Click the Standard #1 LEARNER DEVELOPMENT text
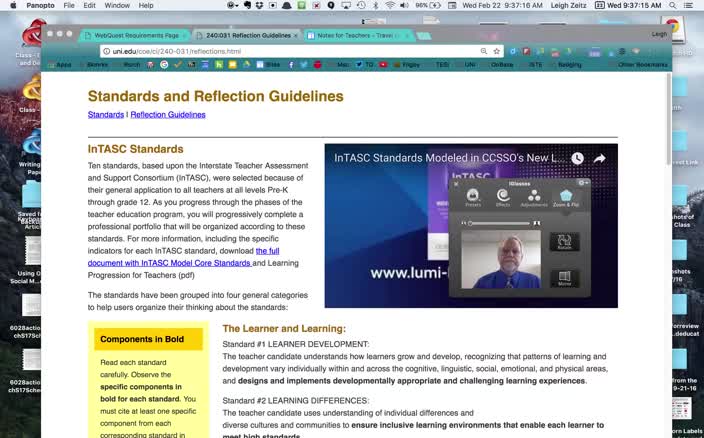The image size is (704, 438). [x=296, y=344]
